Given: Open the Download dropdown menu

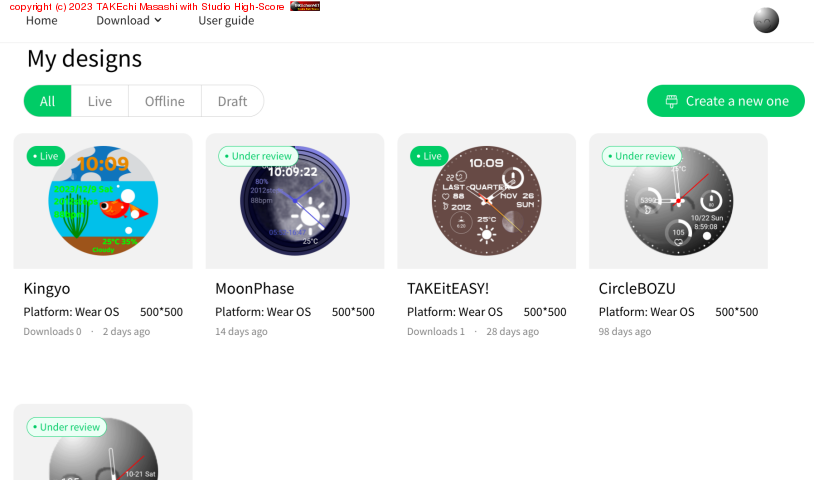Looking at the screenshot, I should [x=128, y=20].
